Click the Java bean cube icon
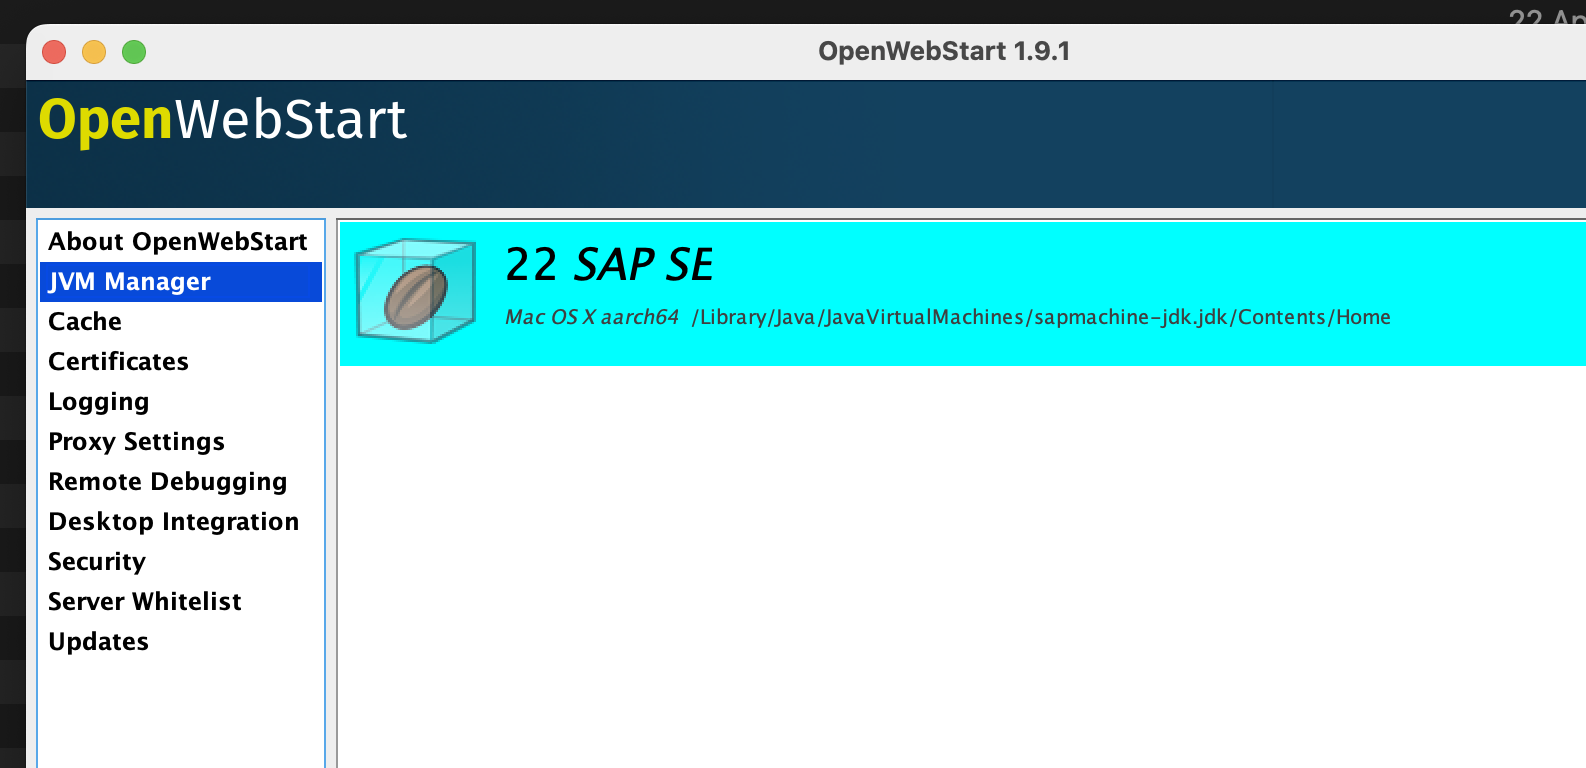The image size is (1586, 768). (416, 290)
